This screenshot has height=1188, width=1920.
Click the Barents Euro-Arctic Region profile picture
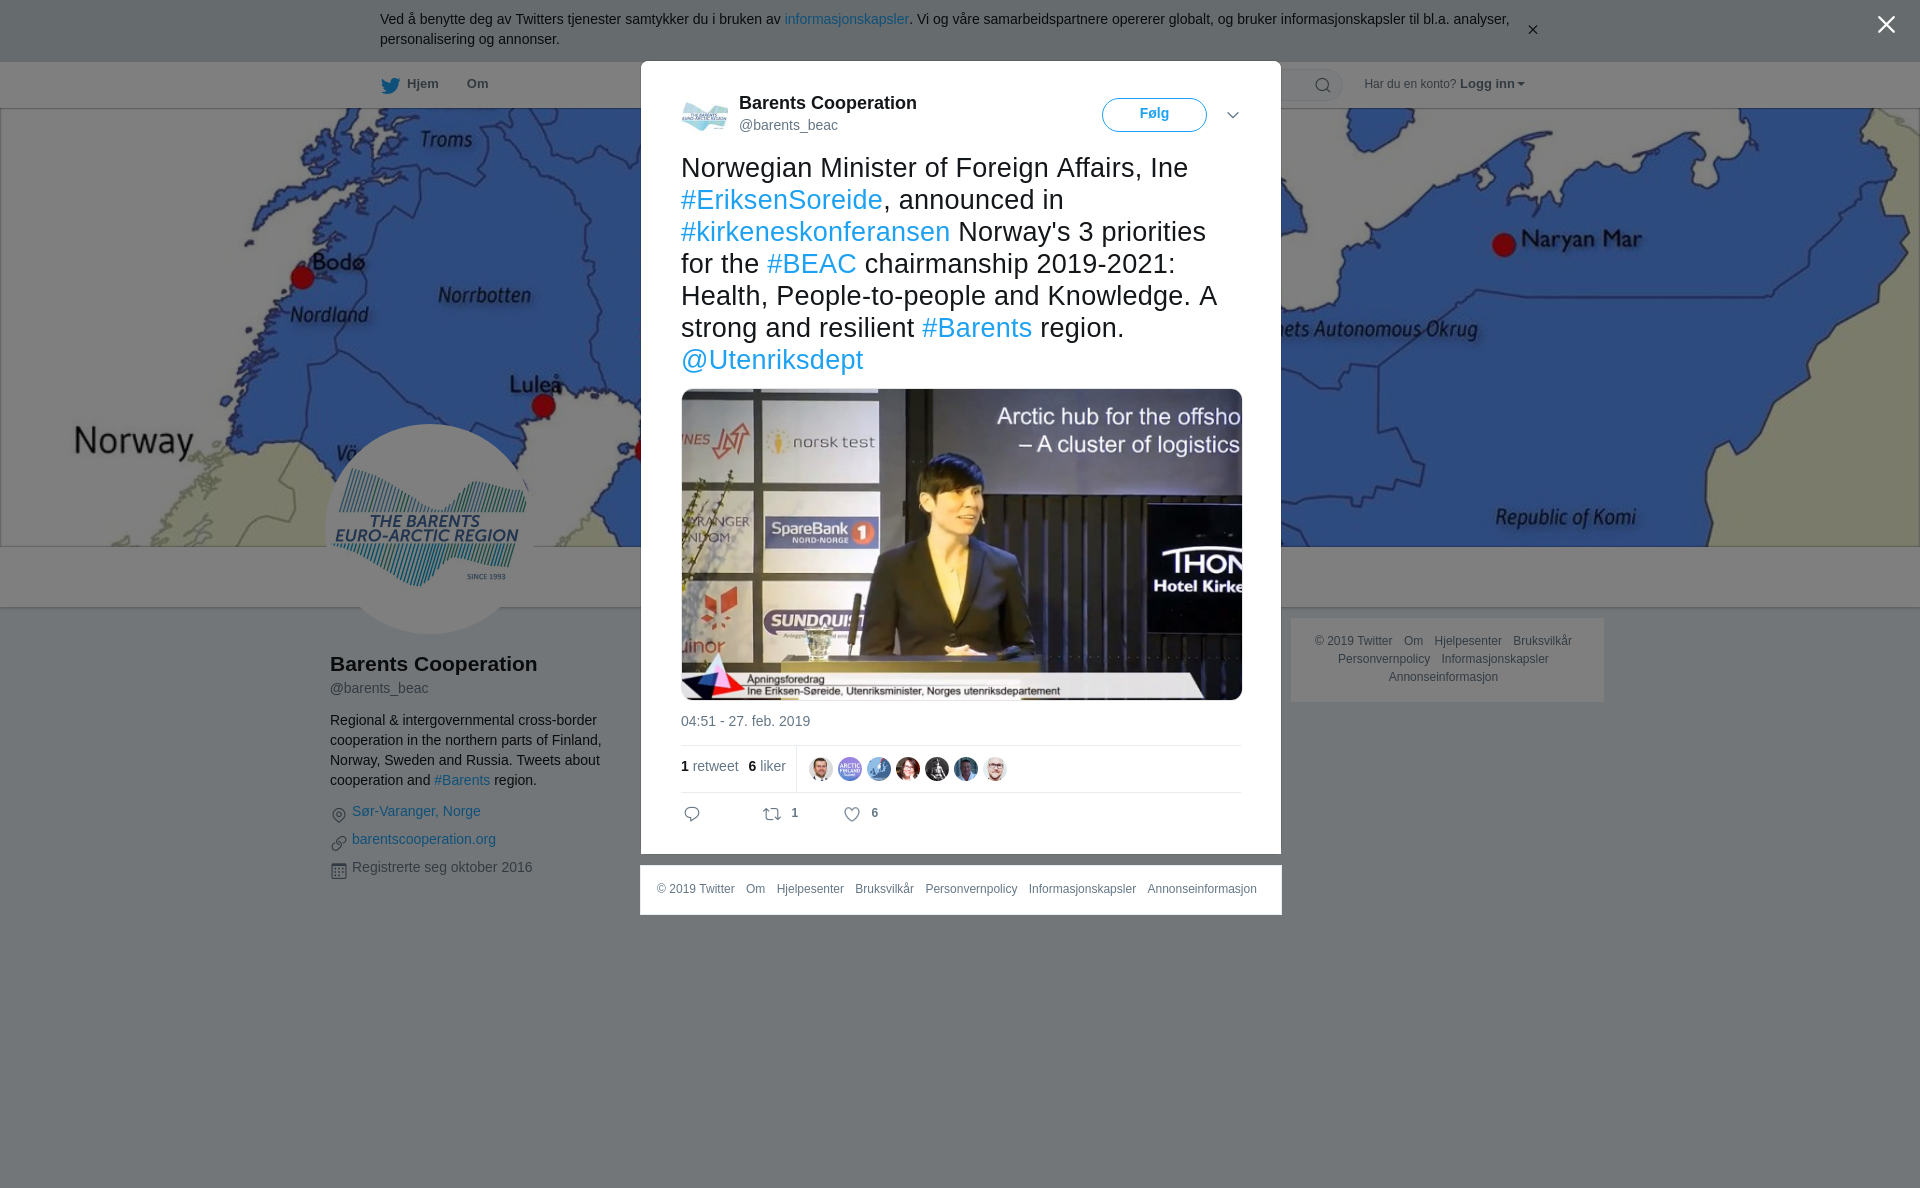(430, 529)
